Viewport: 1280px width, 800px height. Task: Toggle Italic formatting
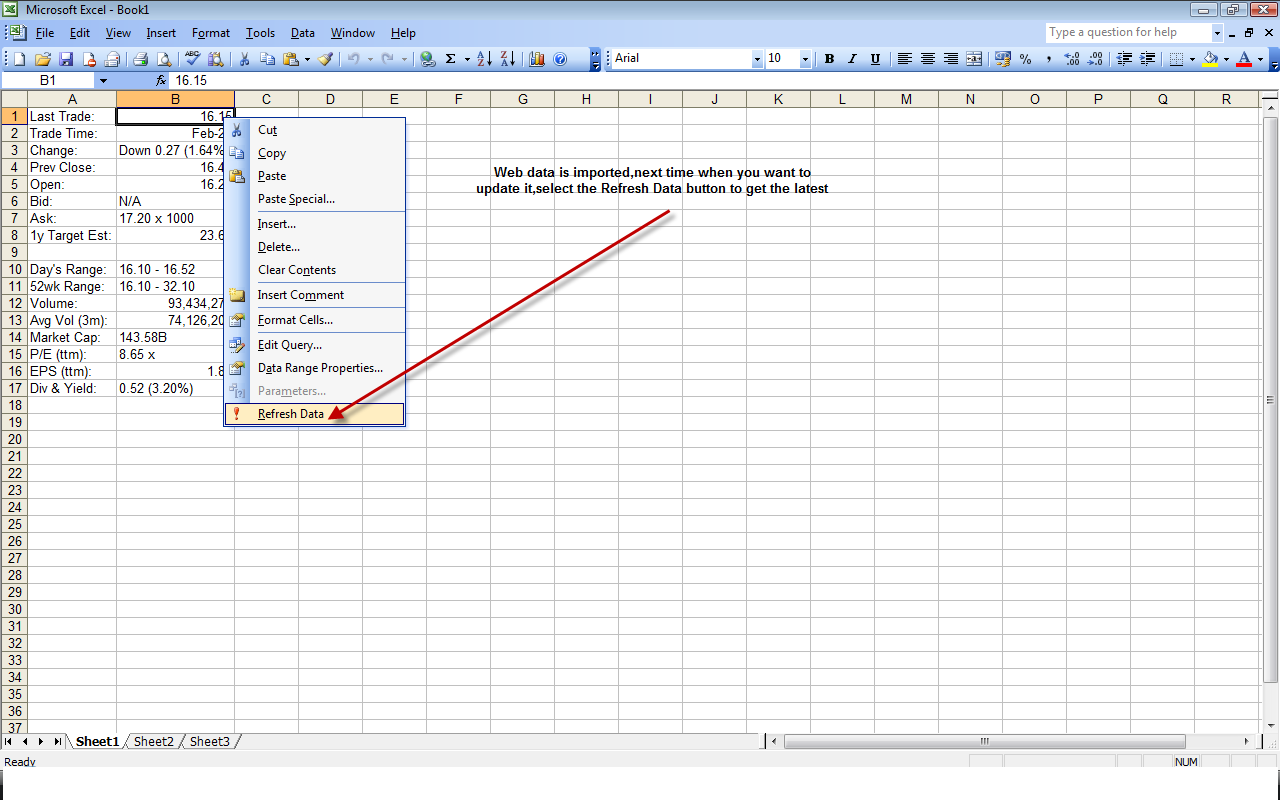[852, 59]
